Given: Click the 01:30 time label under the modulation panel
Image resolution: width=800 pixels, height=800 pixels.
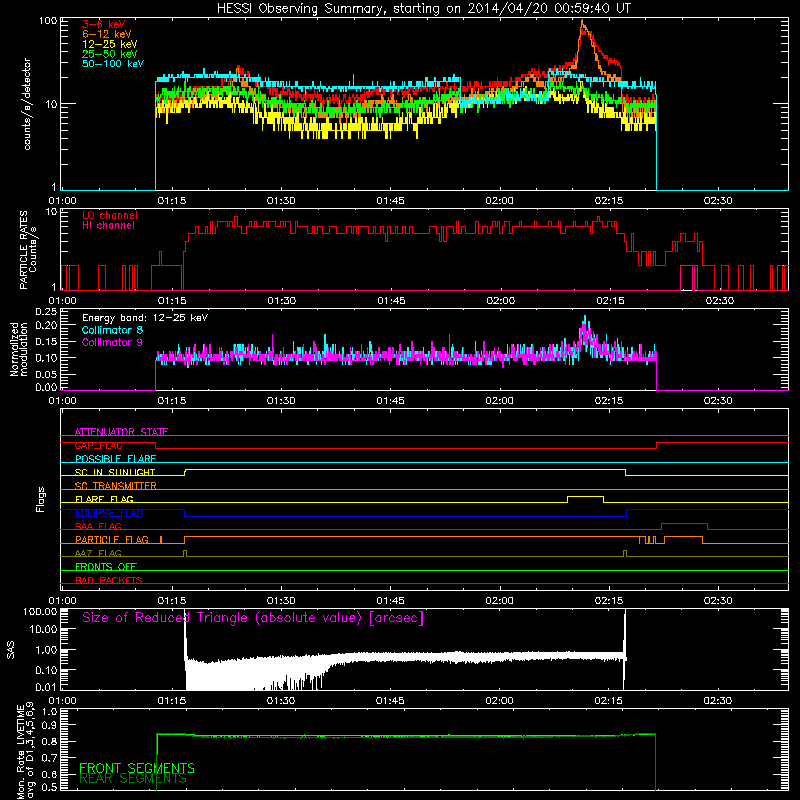Looking at the screenshot, I should coord(281,401).
